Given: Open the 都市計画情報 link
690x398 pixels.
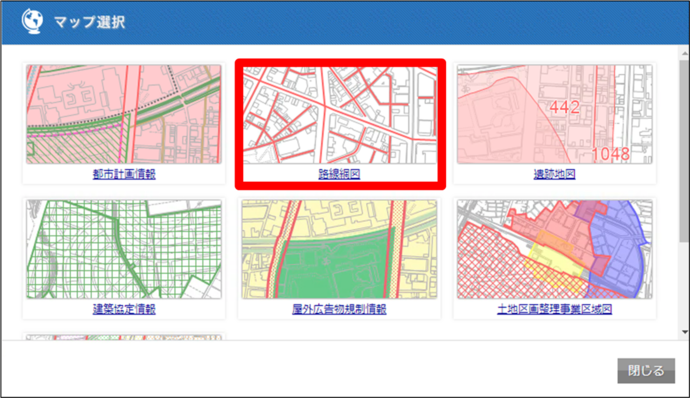Looking at the screenshot, I should coord(124,174).
